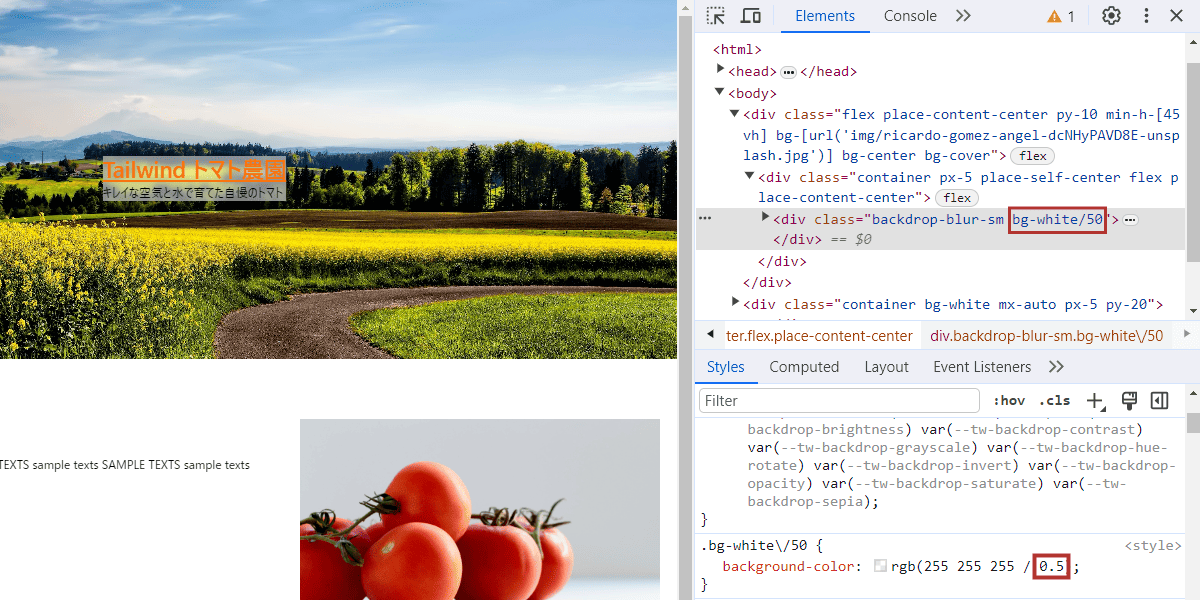This screenshot has height=600, width=1200.
Task: Collapse the body element
Action: (720, 92)
